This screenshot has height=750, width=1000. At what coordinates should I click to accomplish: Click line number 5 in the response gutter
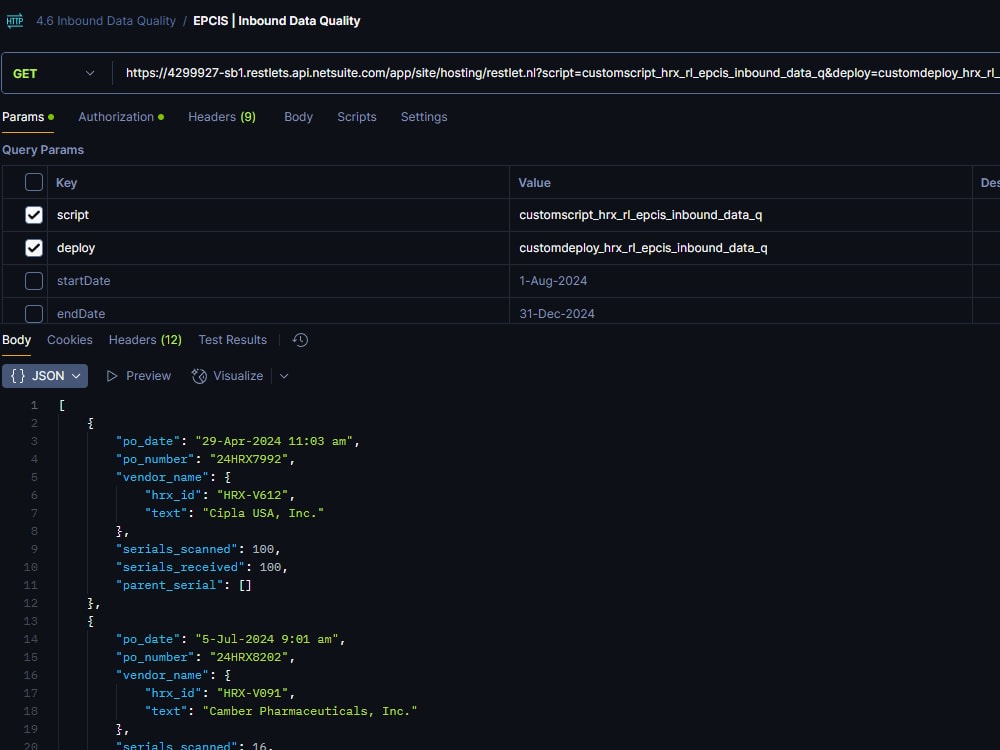pos(34,477)
